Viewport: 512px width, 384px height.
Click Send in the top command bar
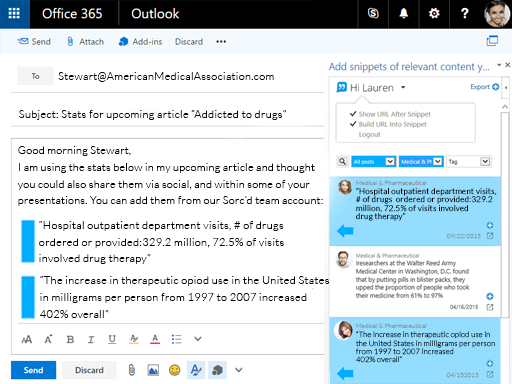click(x=34, y=42)
